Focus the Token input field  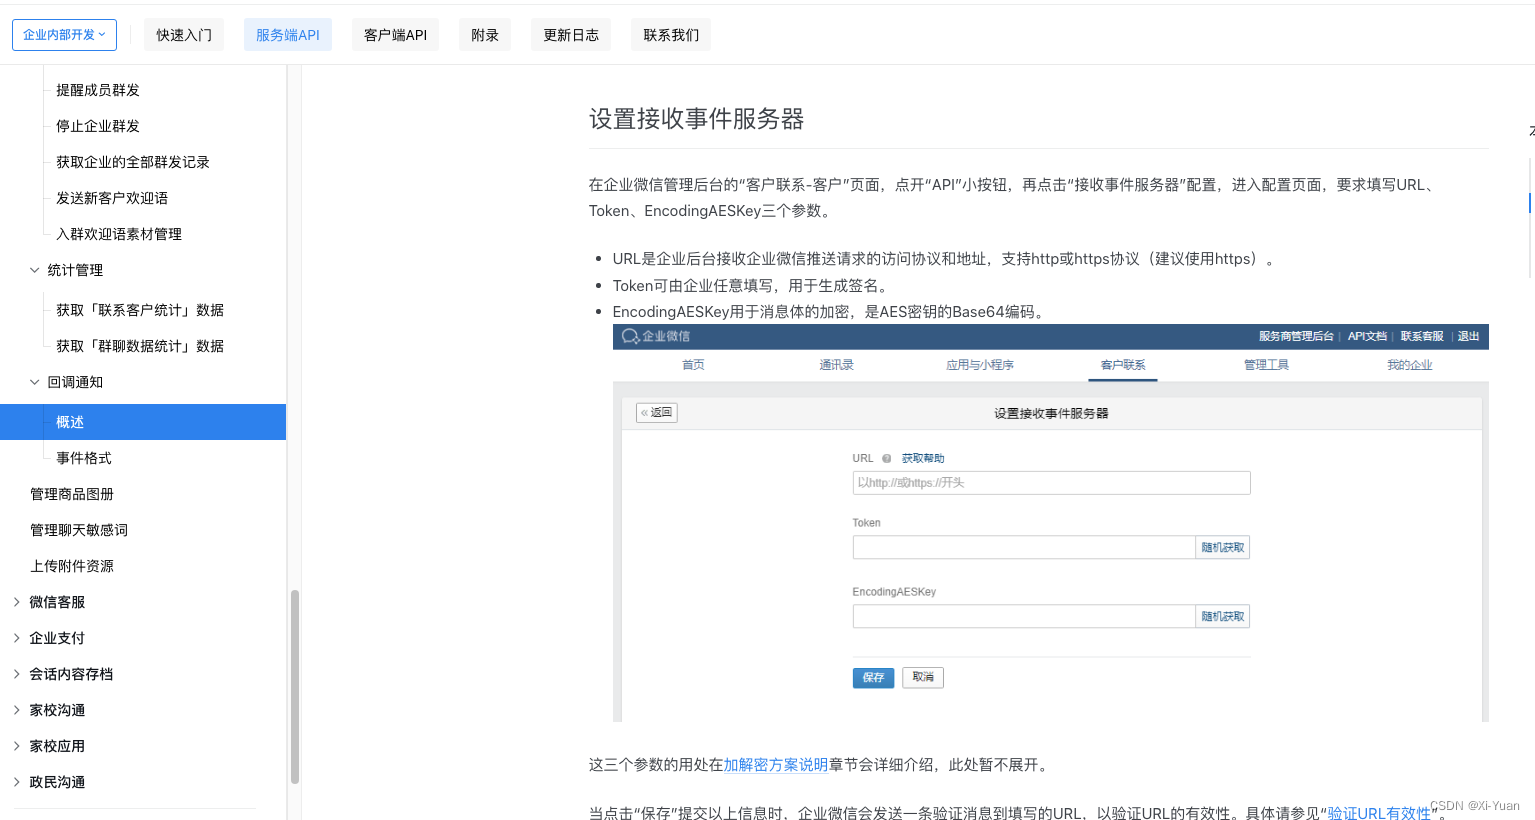click(1024, 547)
